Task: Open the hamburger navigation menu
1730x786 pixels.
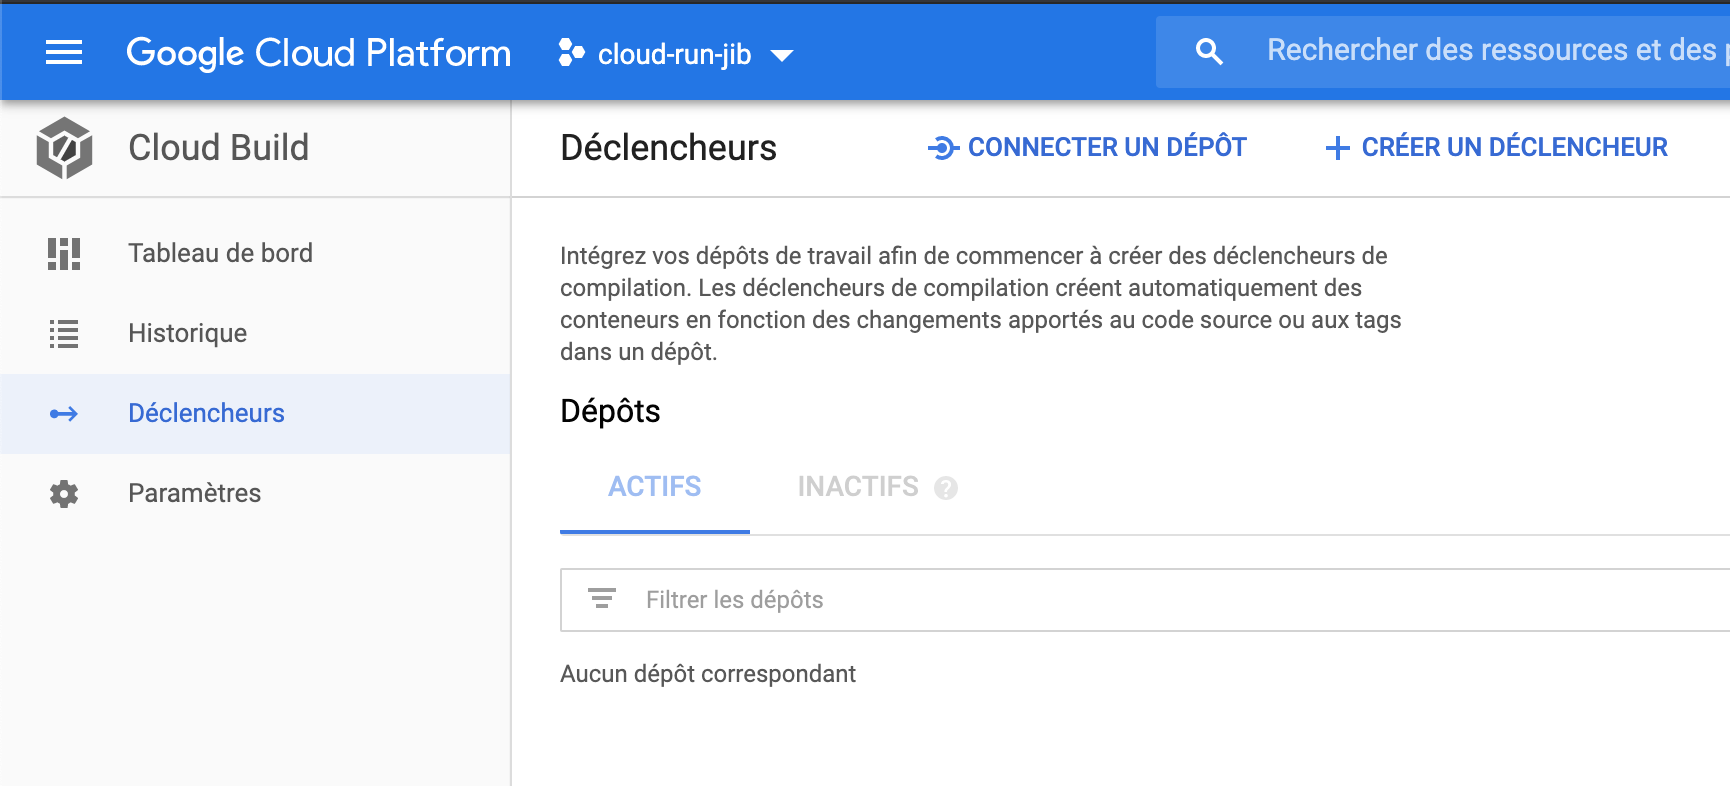Action: (64, 52)
